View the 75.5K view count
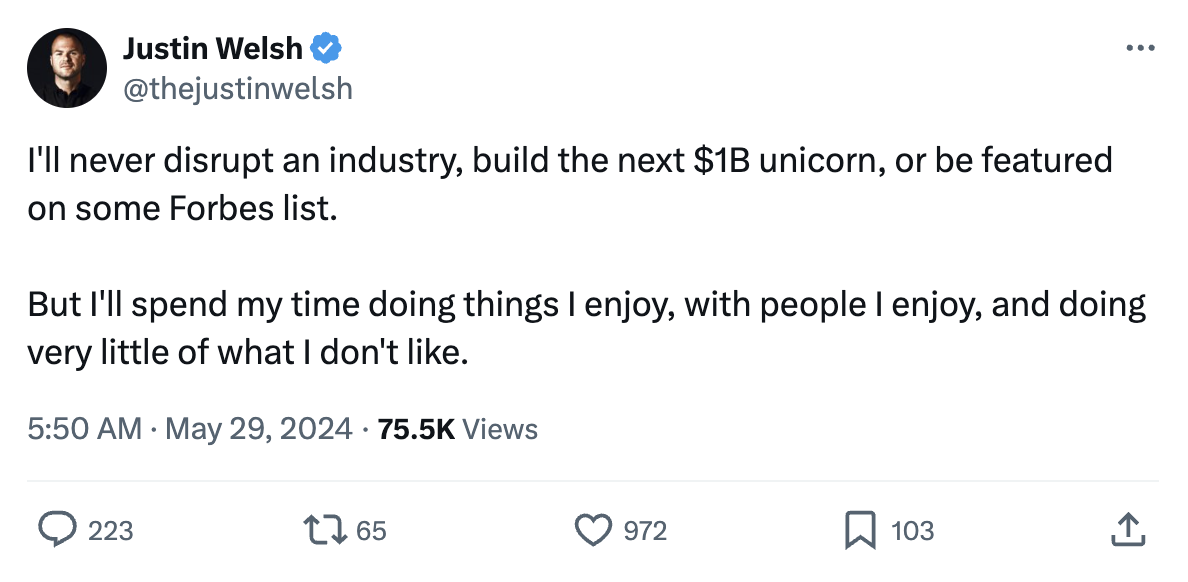The width and height of the screenshot is (1188, 582). 417,429
